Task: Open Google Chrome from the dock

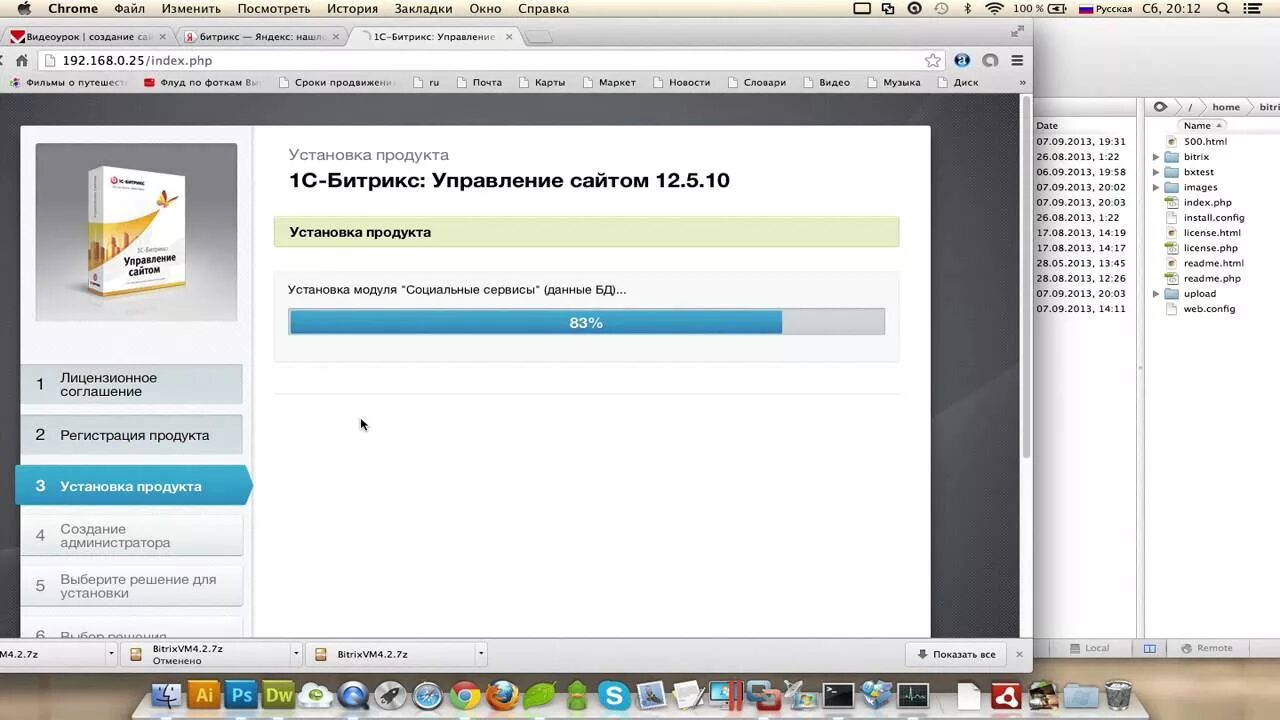Action: [x=464, y=695]
